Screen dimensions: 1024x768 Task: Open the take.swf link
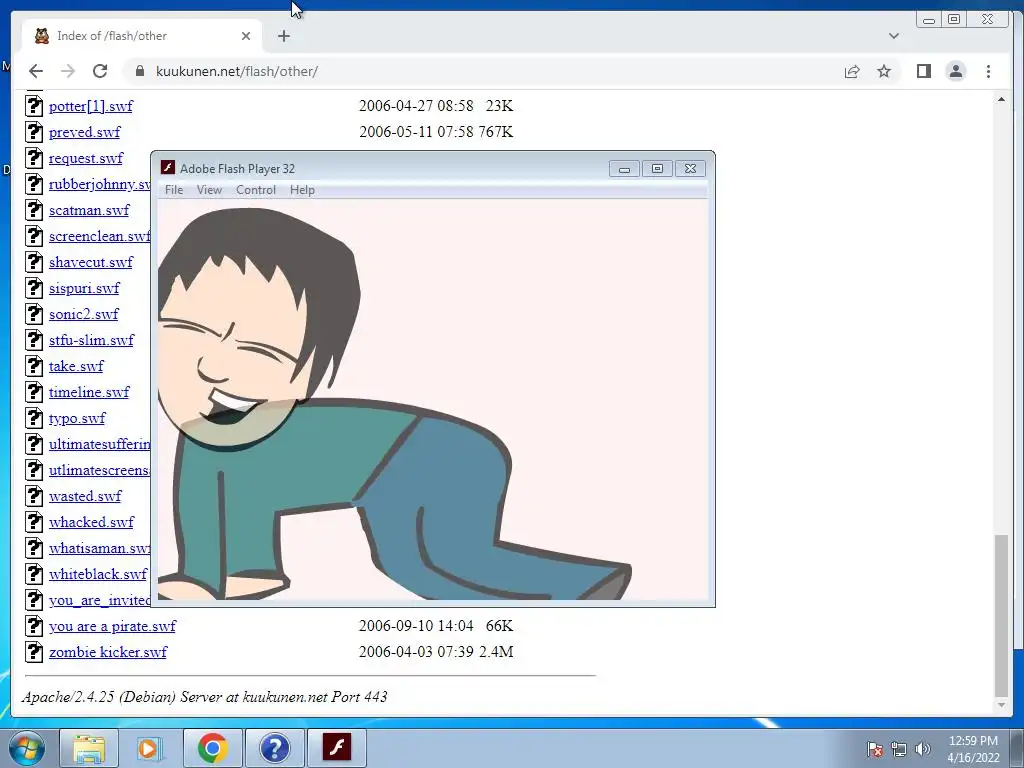[76, 366]
